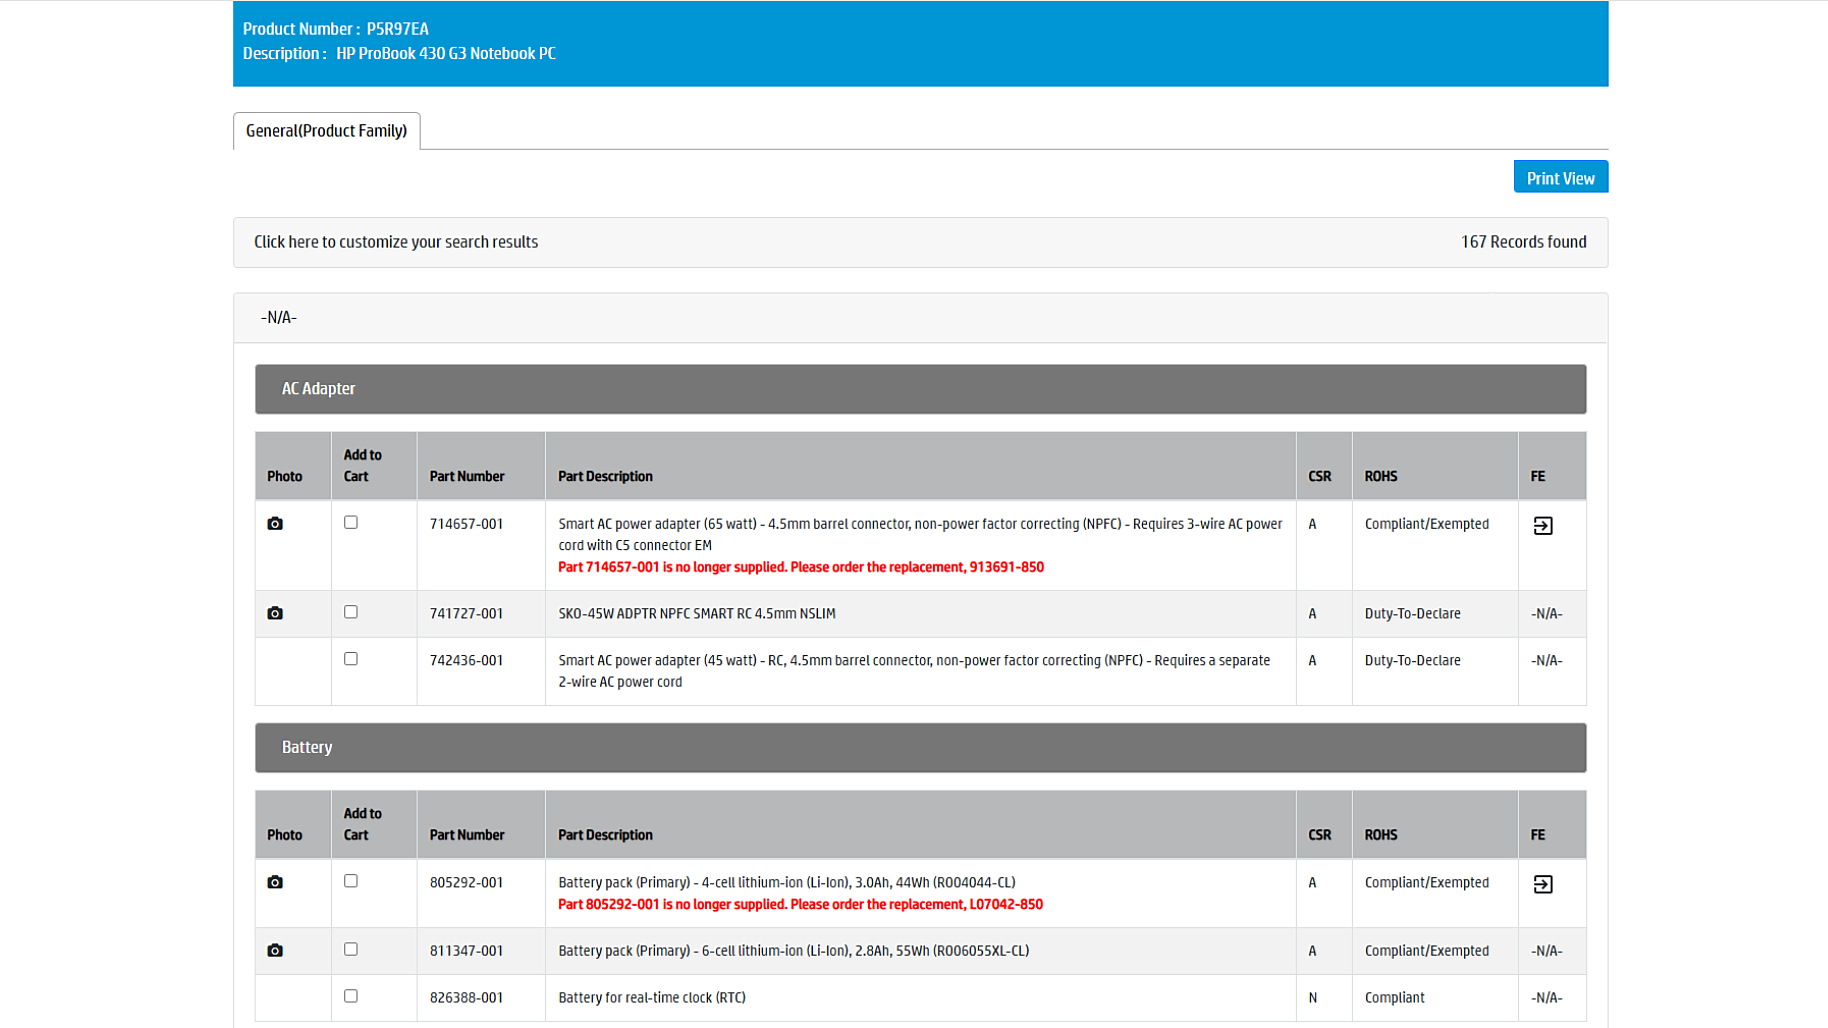Viewport: 1828px width, 1028px height.
Task: Open photo of battery 811347-001
Action: pos(275,950)
